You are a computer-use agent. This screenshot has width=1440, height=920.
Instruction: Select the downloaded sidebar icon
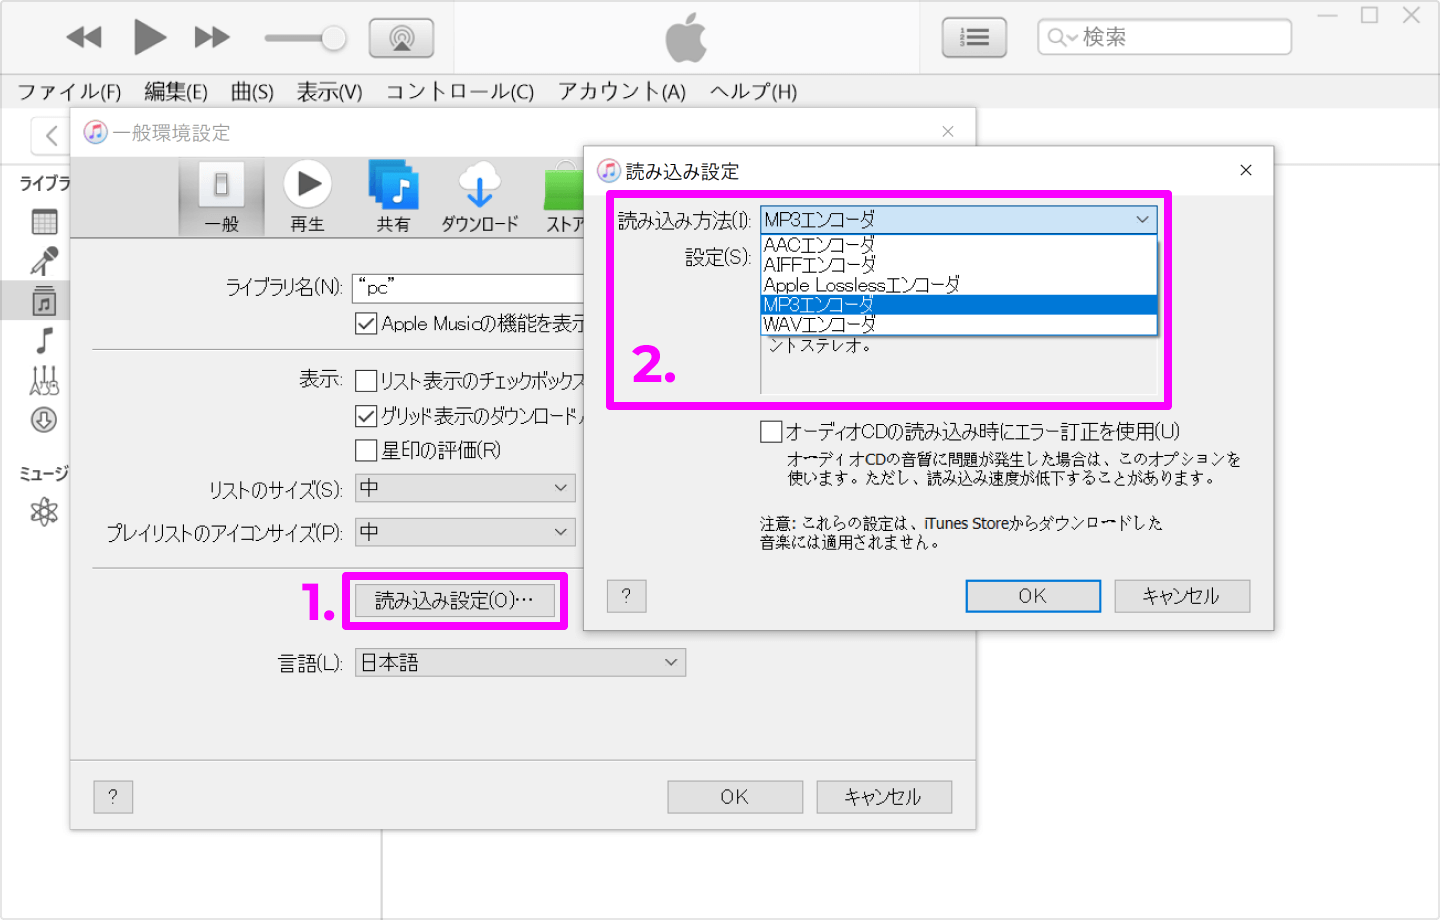click(x=44, y=420)
